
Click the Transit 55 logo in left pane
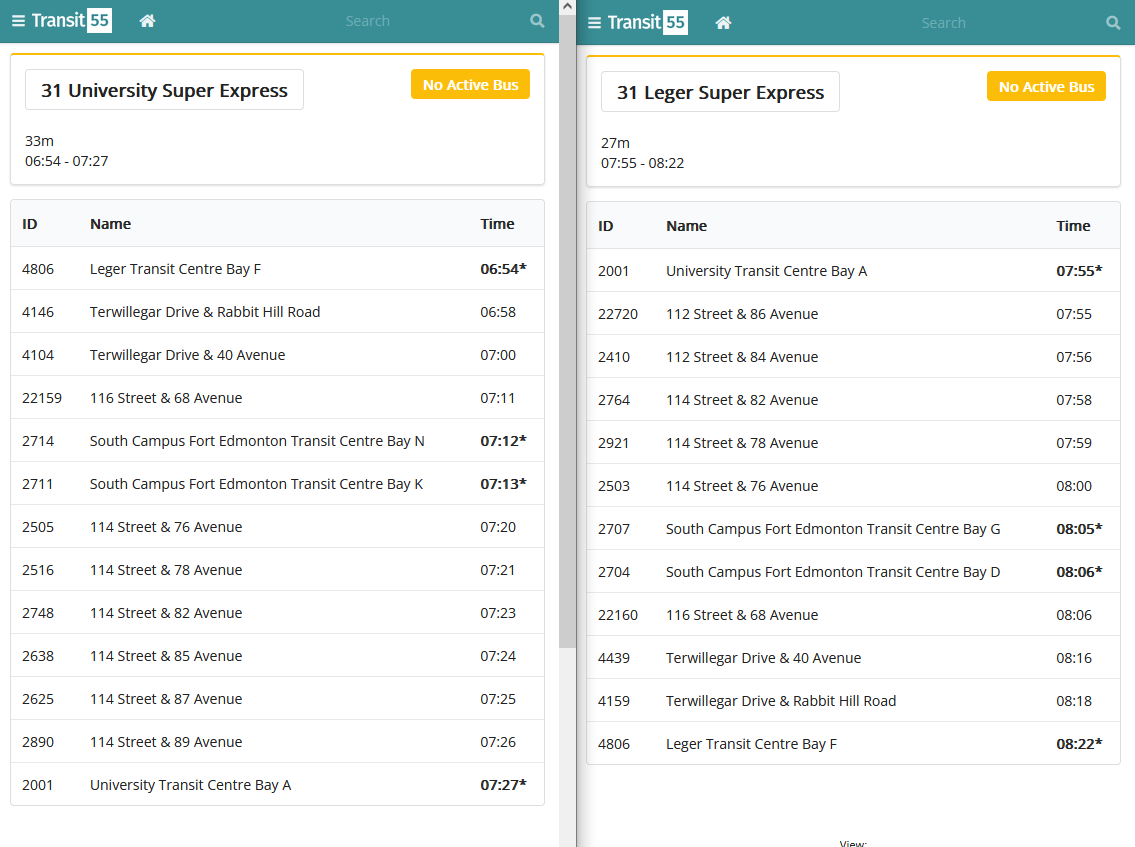click(71, 21)
